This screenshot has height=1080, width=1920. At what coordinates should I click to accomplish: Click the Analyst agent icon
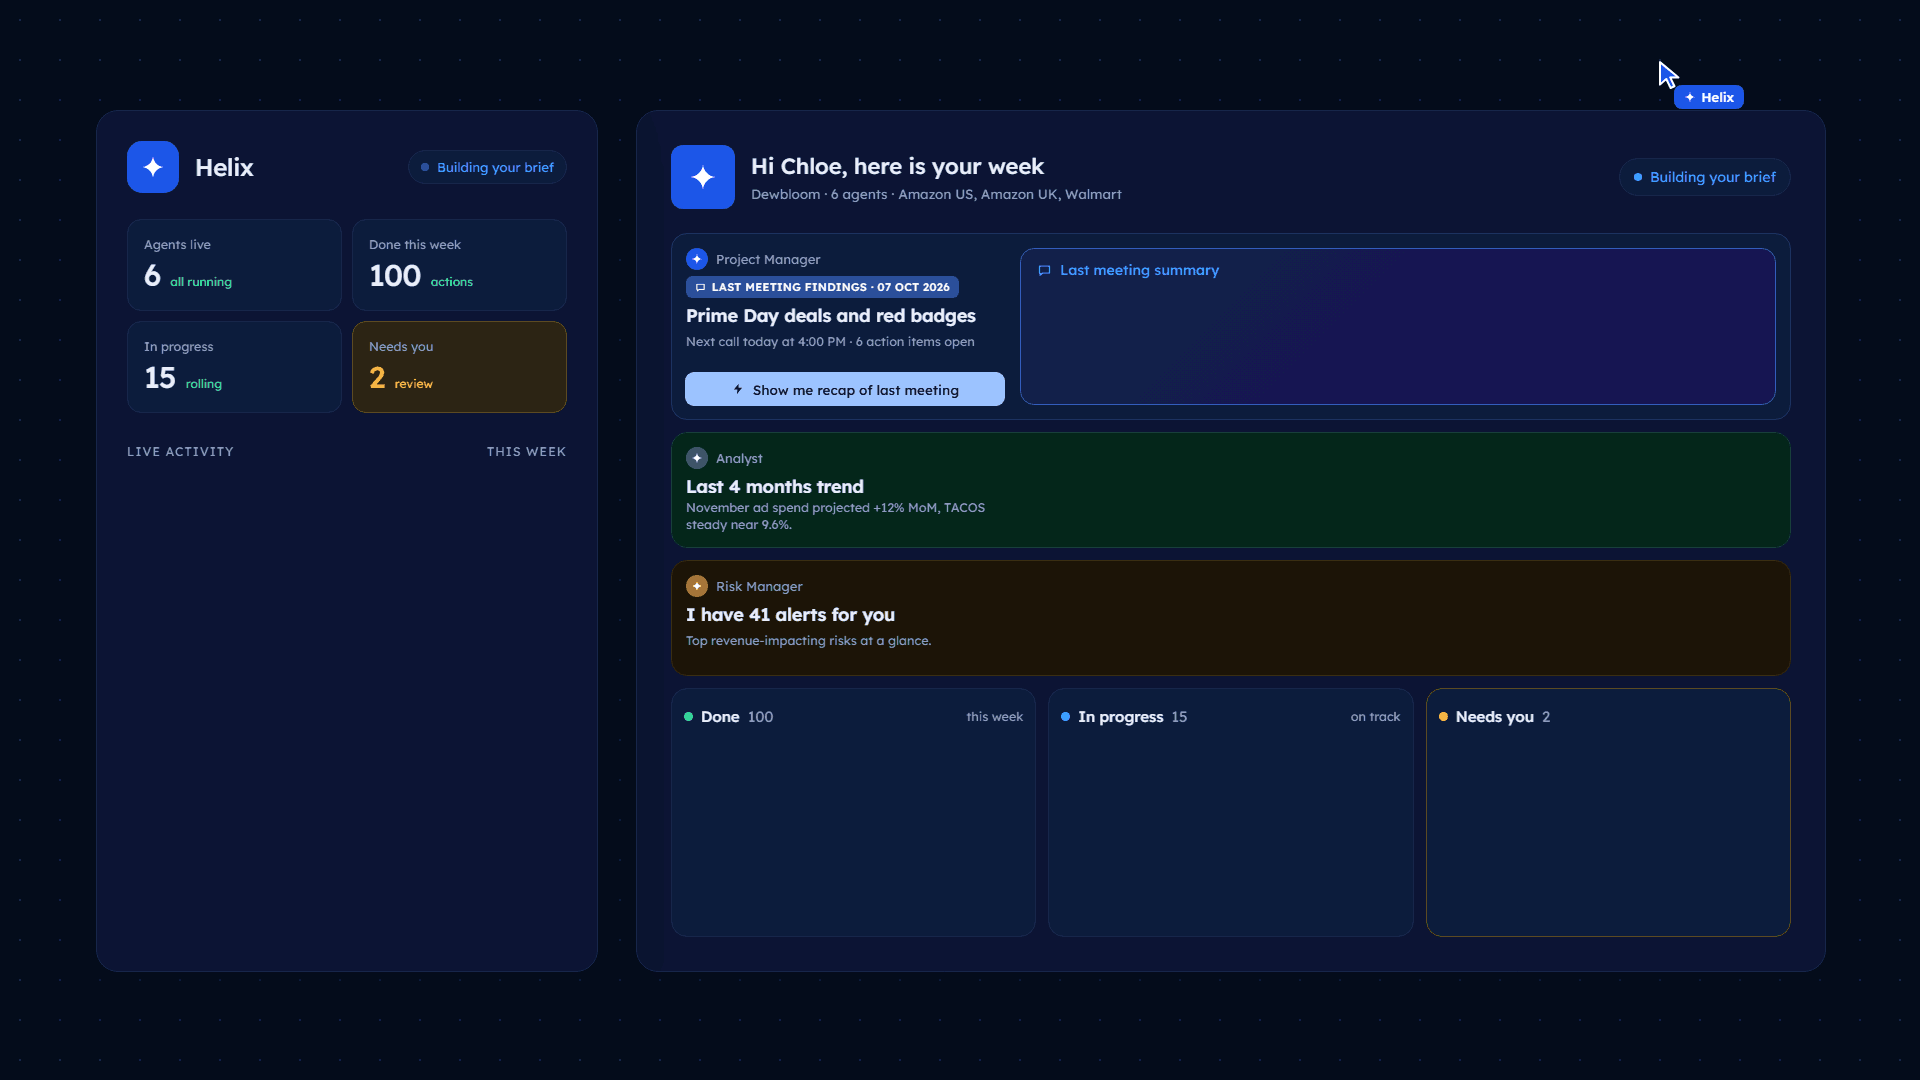(x=697, y=458)
